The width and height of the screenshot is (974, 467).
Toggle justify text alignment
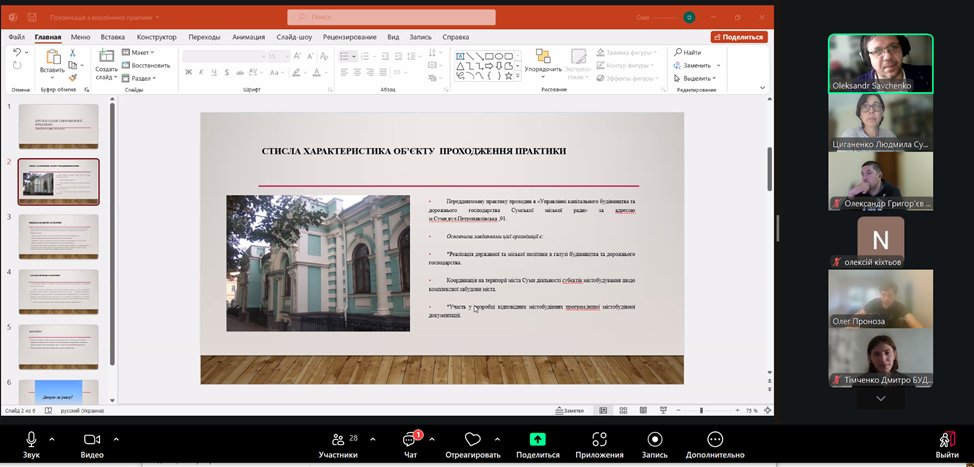point(383,73)
